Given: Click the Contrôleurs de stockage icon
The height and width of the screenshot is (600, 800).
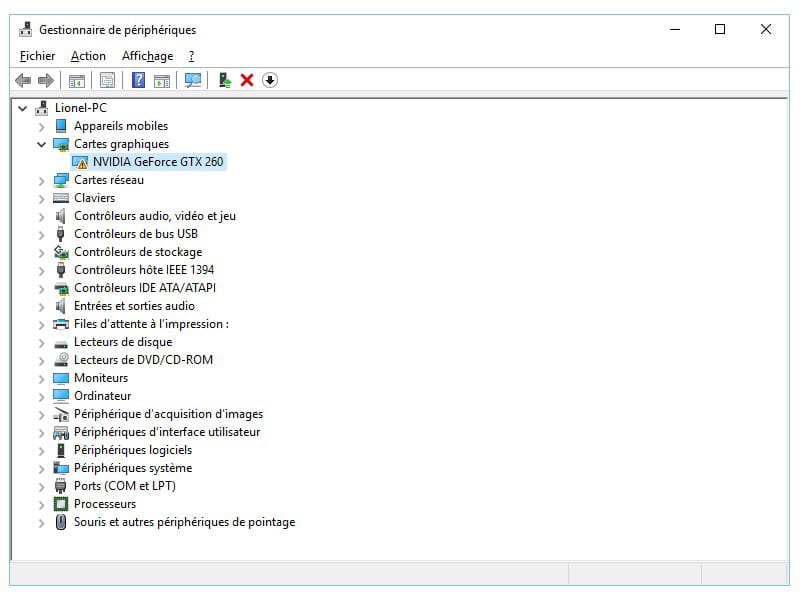Looking at the screenshot, I should pyautogui.click(x=61, y=252).
